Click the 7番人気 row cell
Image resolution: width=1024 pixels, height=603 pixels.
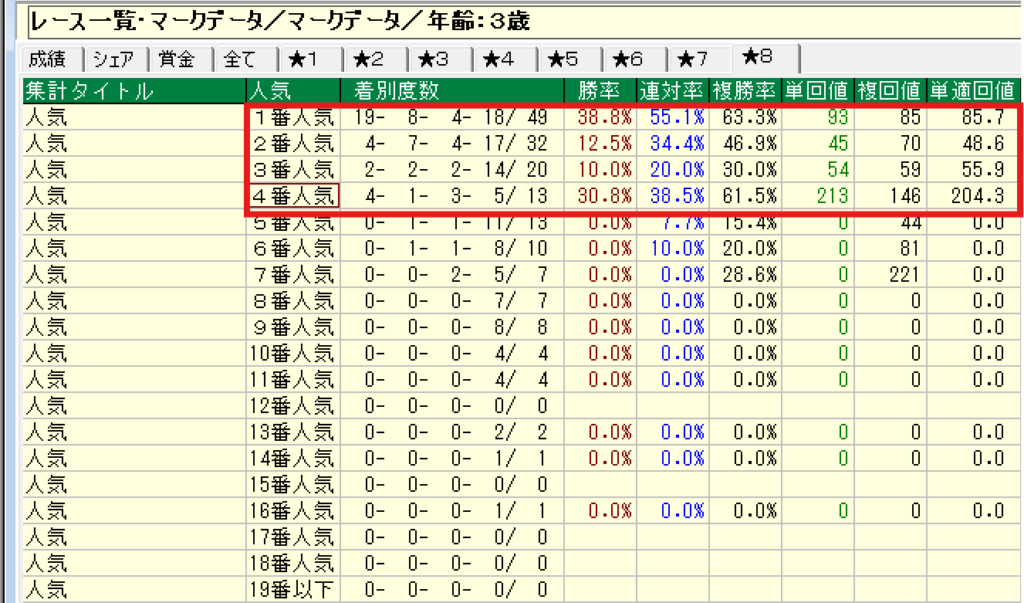pyautogui.click(x=294, y=274)
